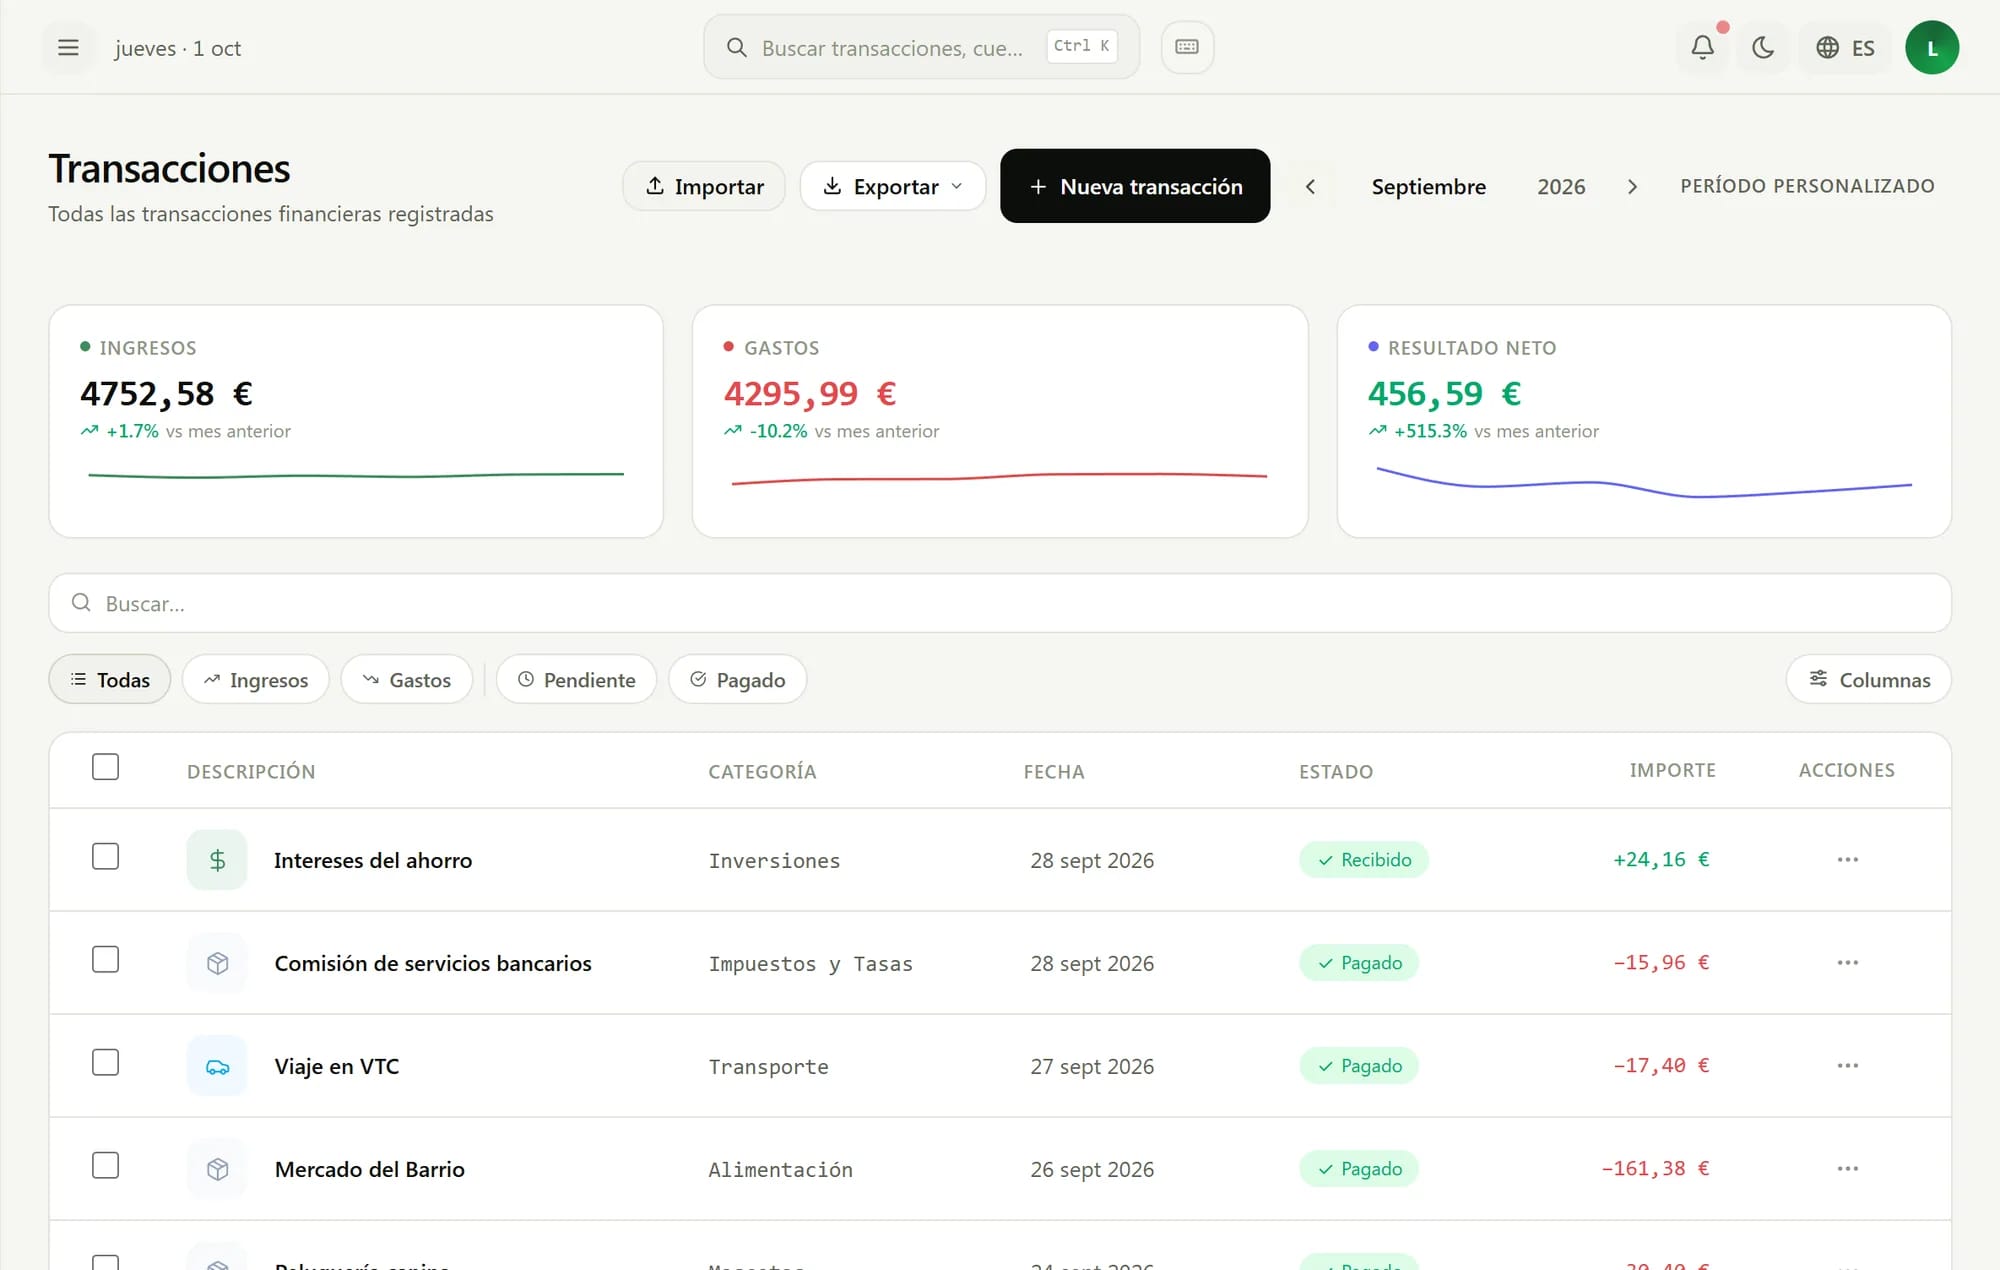Viewport: 2000px width, 1270px height.
Task: Click the Ingresos sparkline chart
Action: (x=356, y=475)
